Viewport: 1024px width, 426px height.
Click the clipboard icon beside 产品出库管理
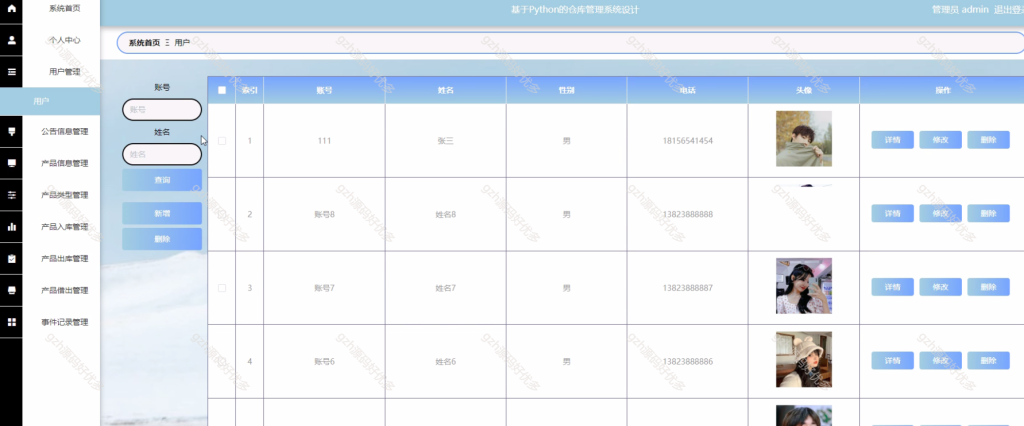(11, 259)
